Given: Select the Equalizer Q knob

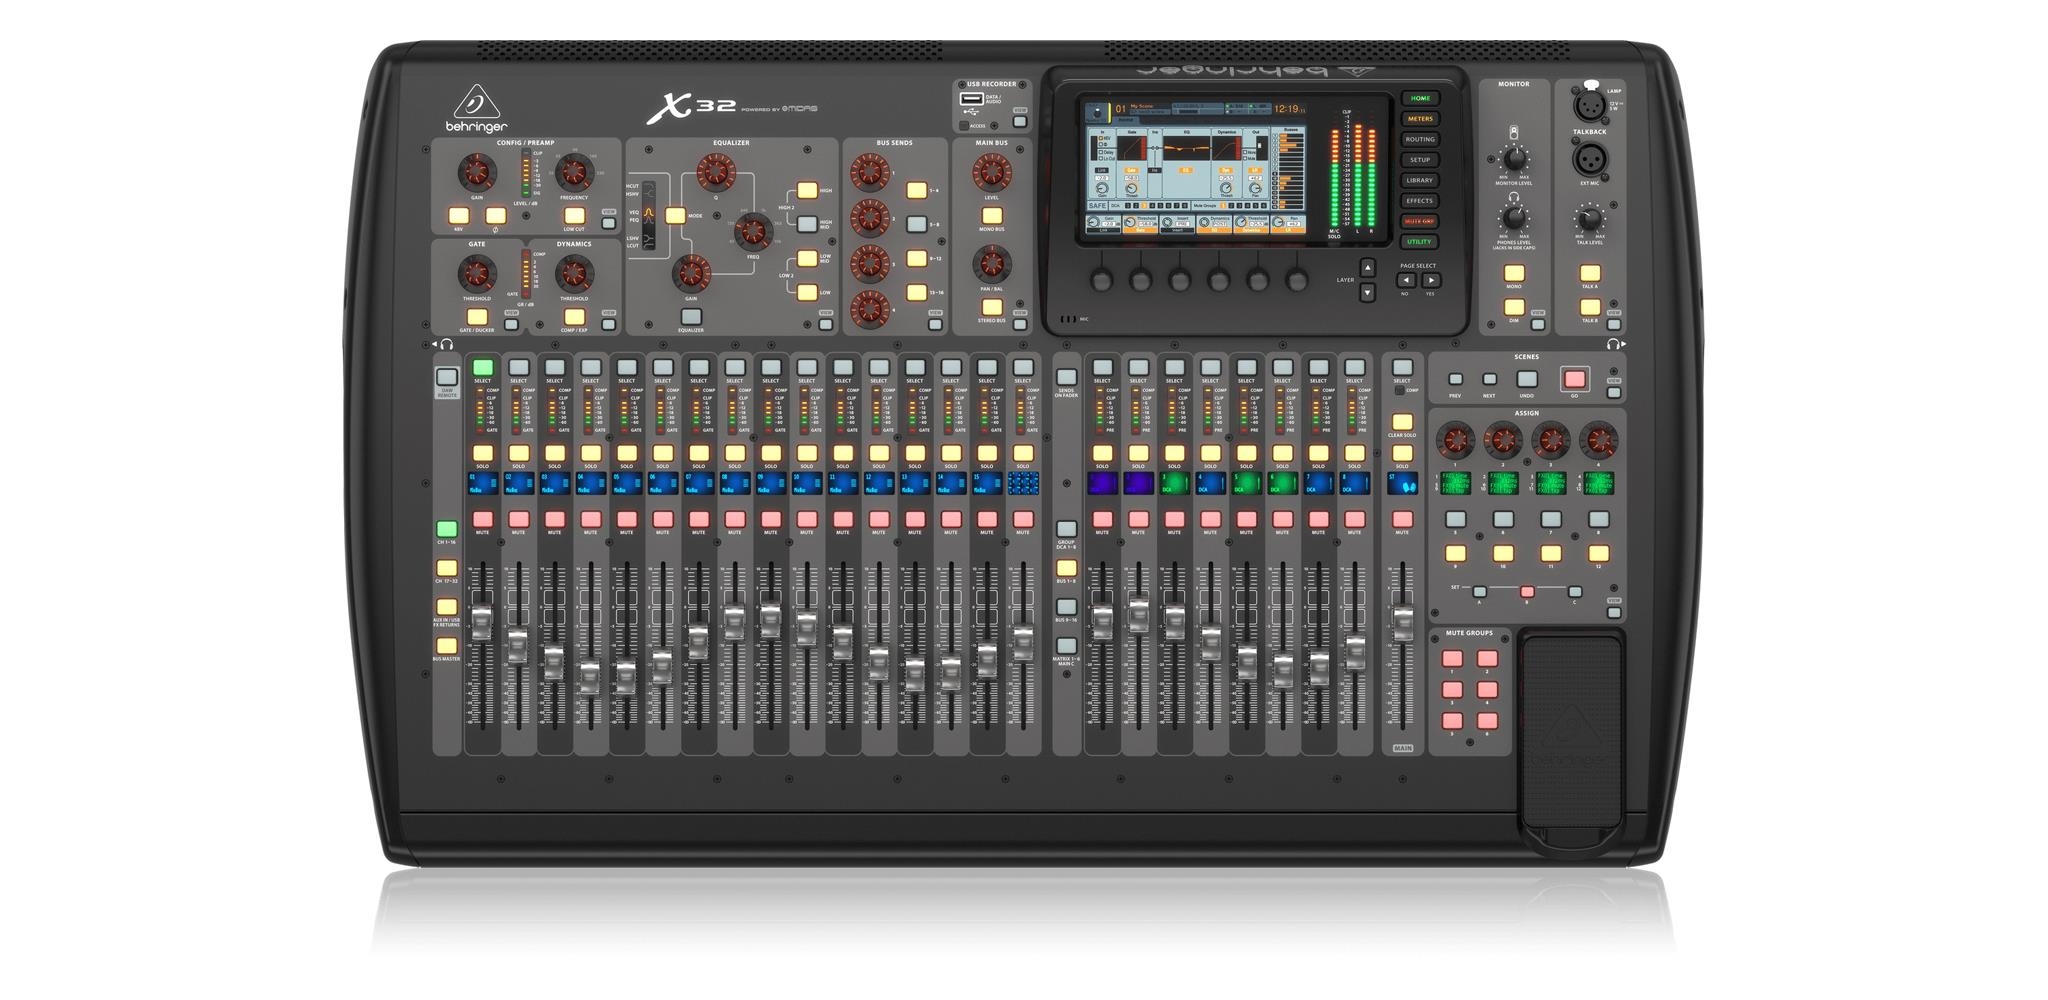Looking at the screenshot, I should [716, 172].
